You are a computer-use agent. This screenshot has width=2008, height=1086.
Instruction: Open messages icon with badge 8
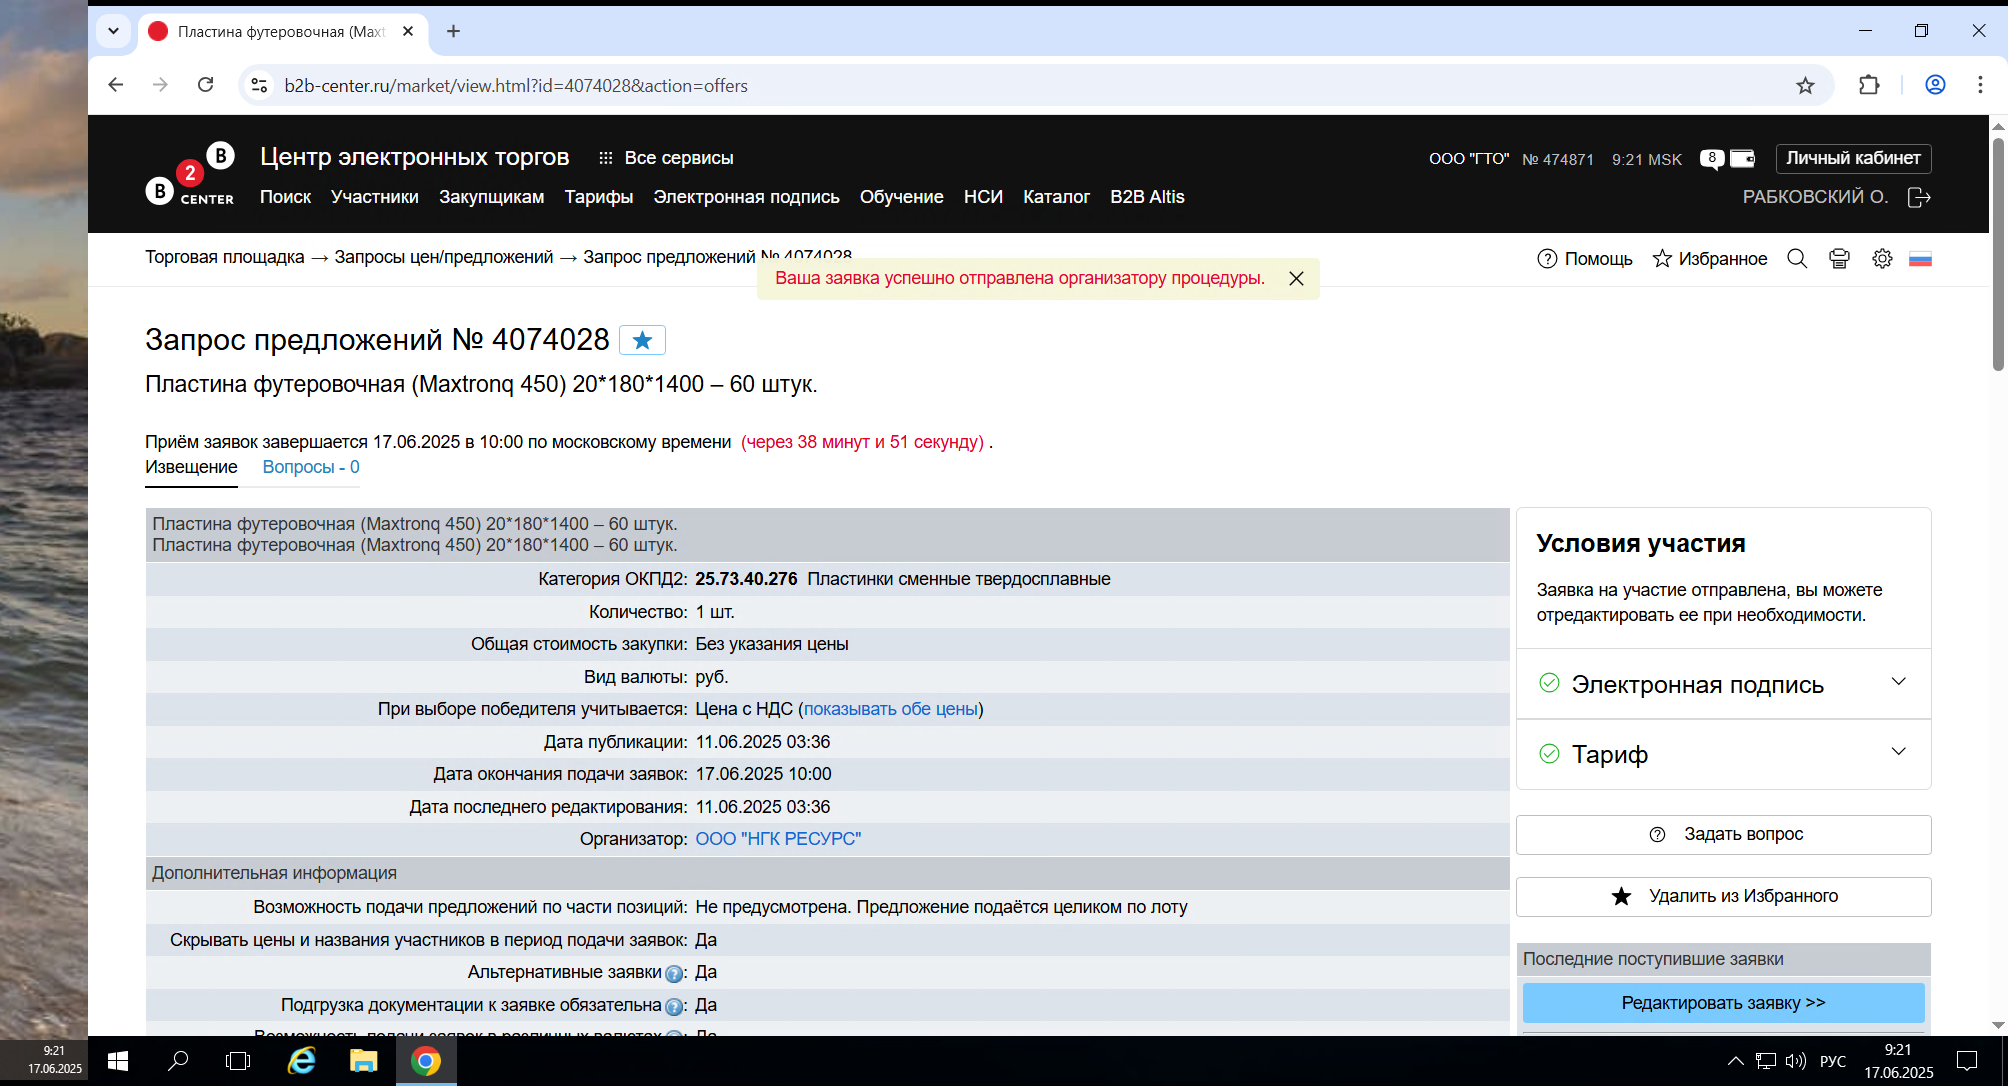(x=1712, y=159)
